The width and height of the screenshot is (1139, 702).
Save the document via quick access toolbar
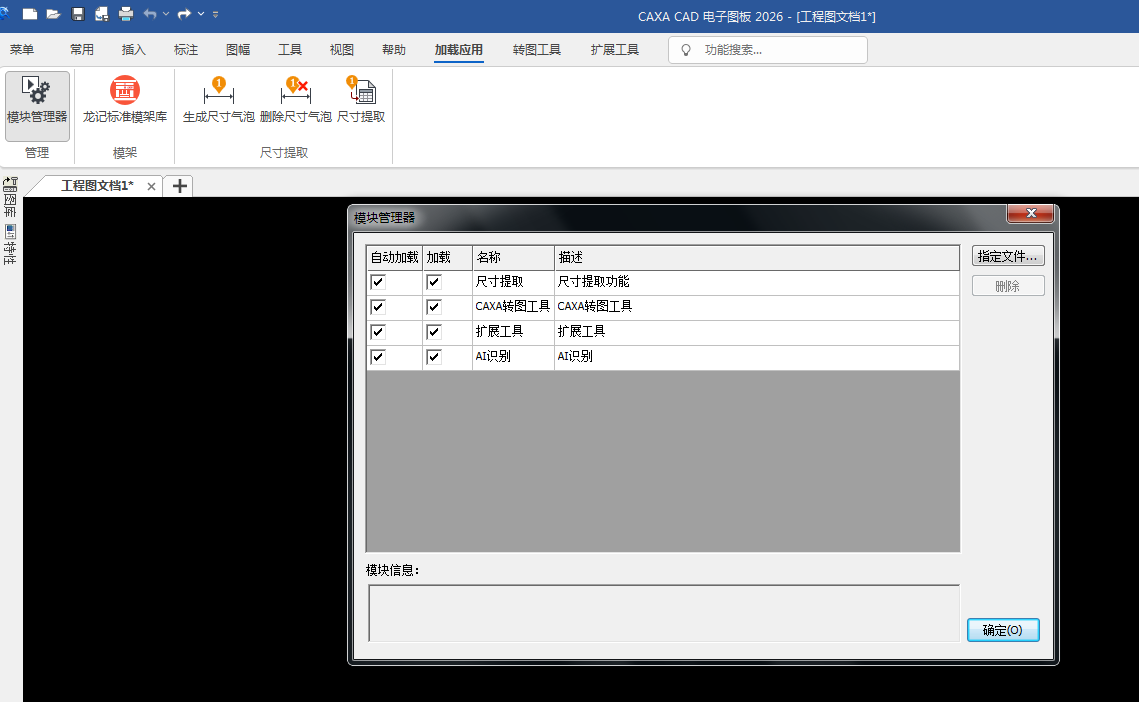[77, 14]
